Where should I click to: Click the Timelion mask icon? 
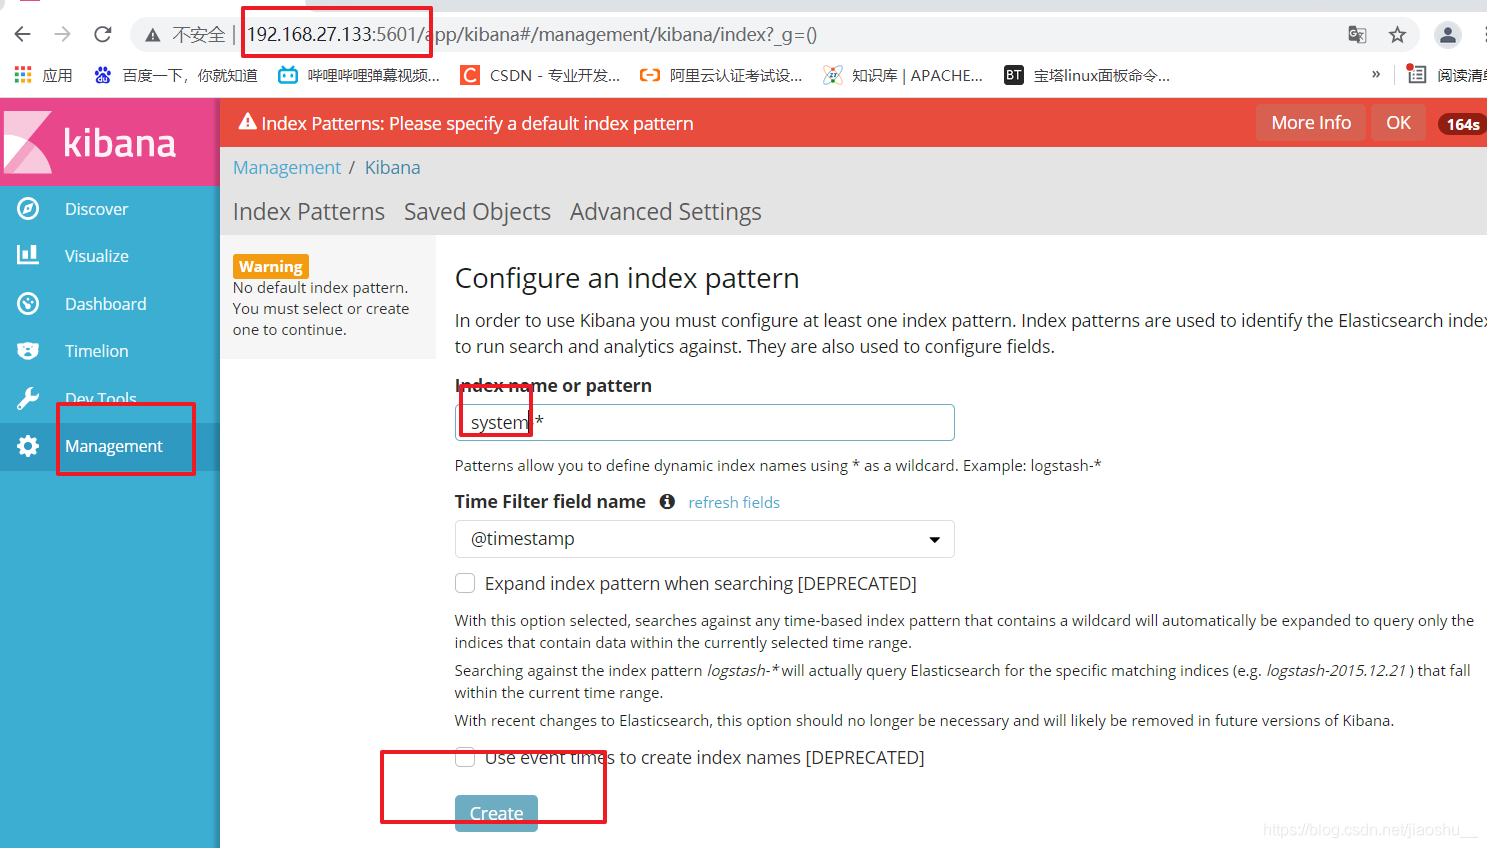pos(28,351)
